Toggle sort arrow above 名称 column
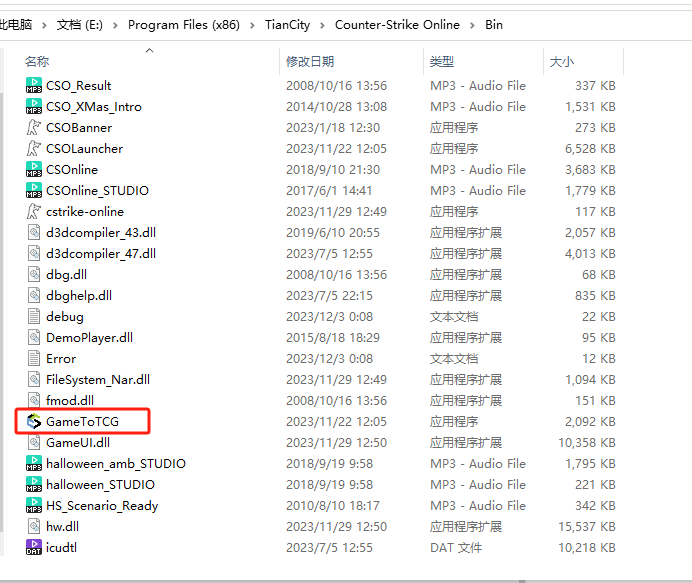 pos(150,50)
